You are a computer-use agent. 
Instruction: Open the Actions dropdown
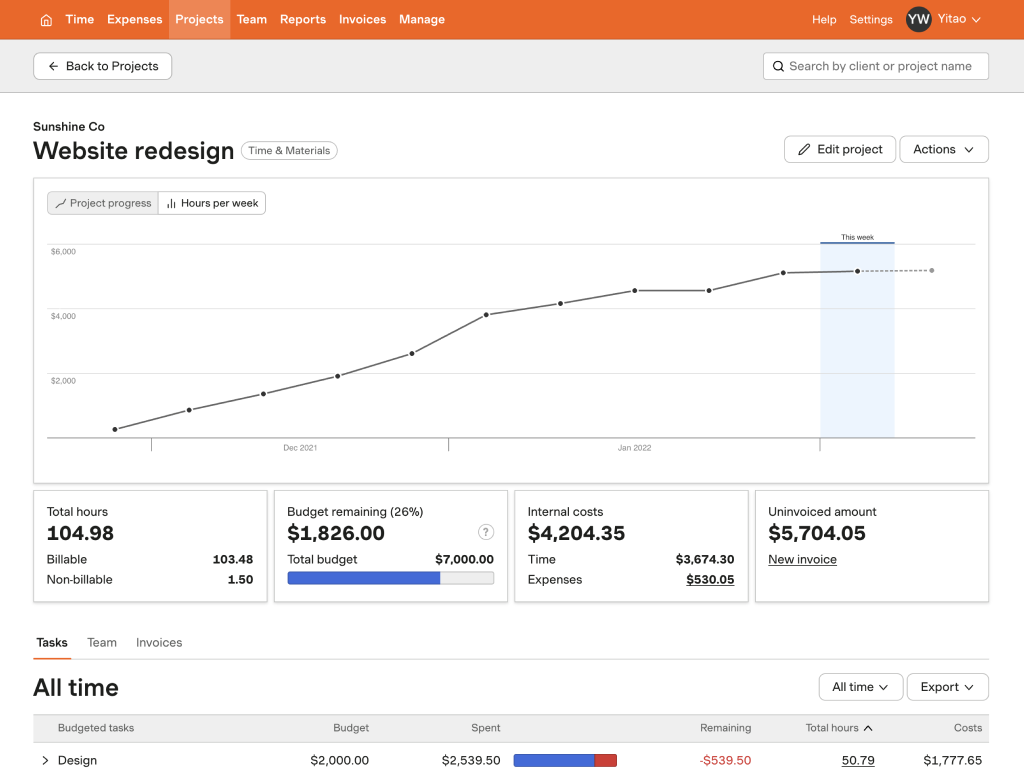pos(943,149)
